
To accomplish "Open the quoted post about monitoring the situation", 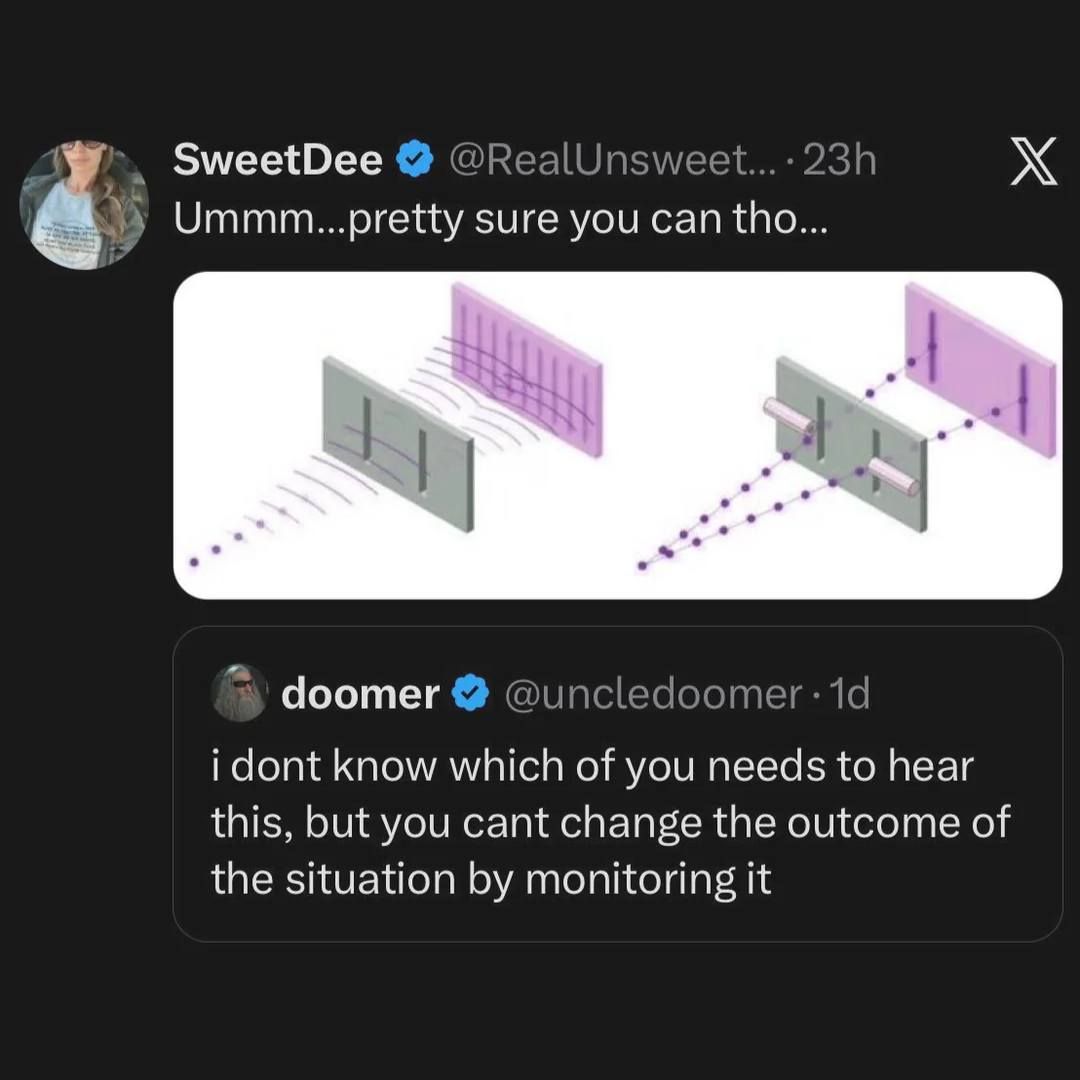I will pos(610,823).
